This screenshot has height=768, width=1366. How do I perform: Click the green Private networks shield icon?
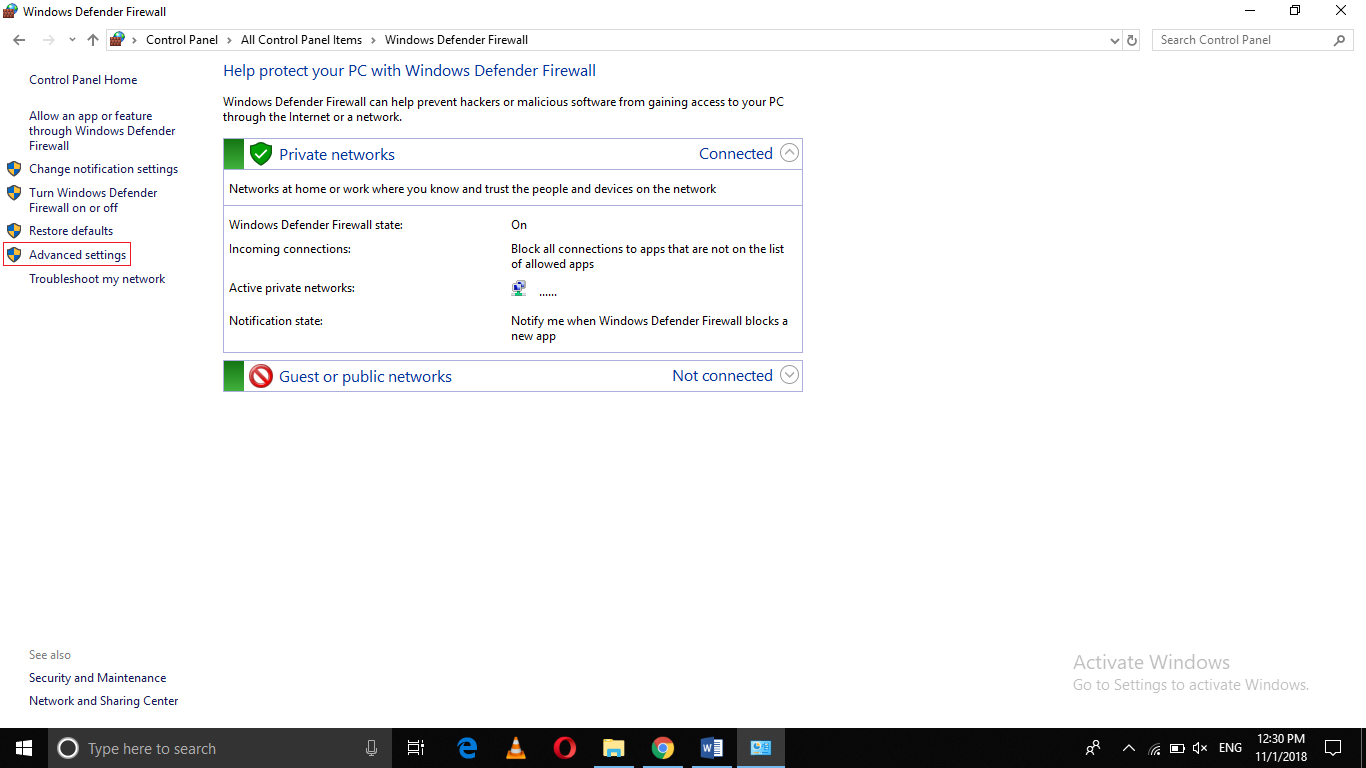pos(260,153)
